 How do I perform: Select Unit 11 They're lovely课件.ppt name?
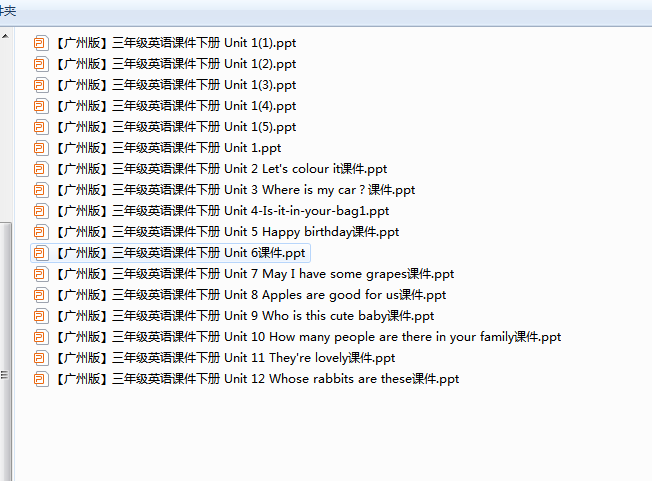(226, 358)
